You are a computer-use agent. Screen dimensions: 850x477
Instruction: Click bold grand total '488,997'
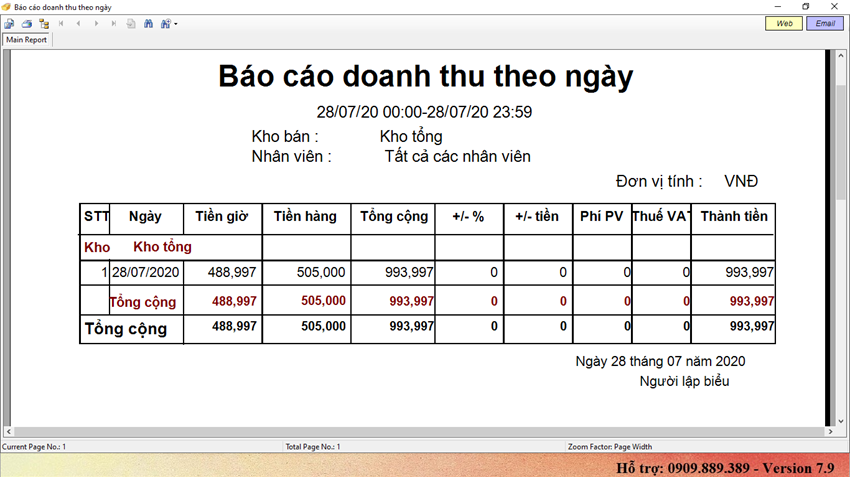tap(234, 326)
